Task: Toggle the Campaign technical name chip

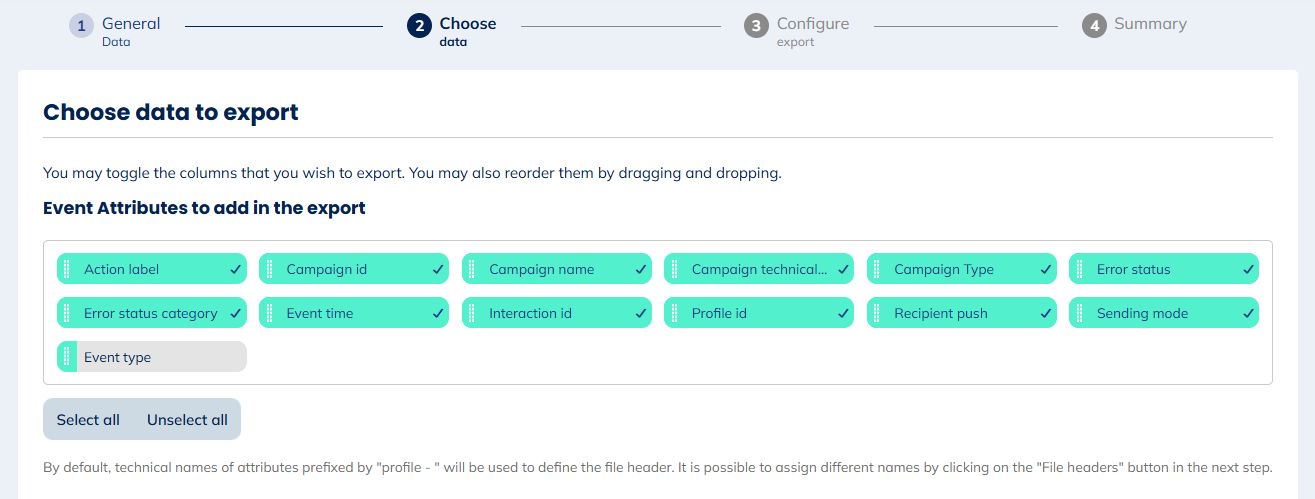Action: tap(760, 269)
